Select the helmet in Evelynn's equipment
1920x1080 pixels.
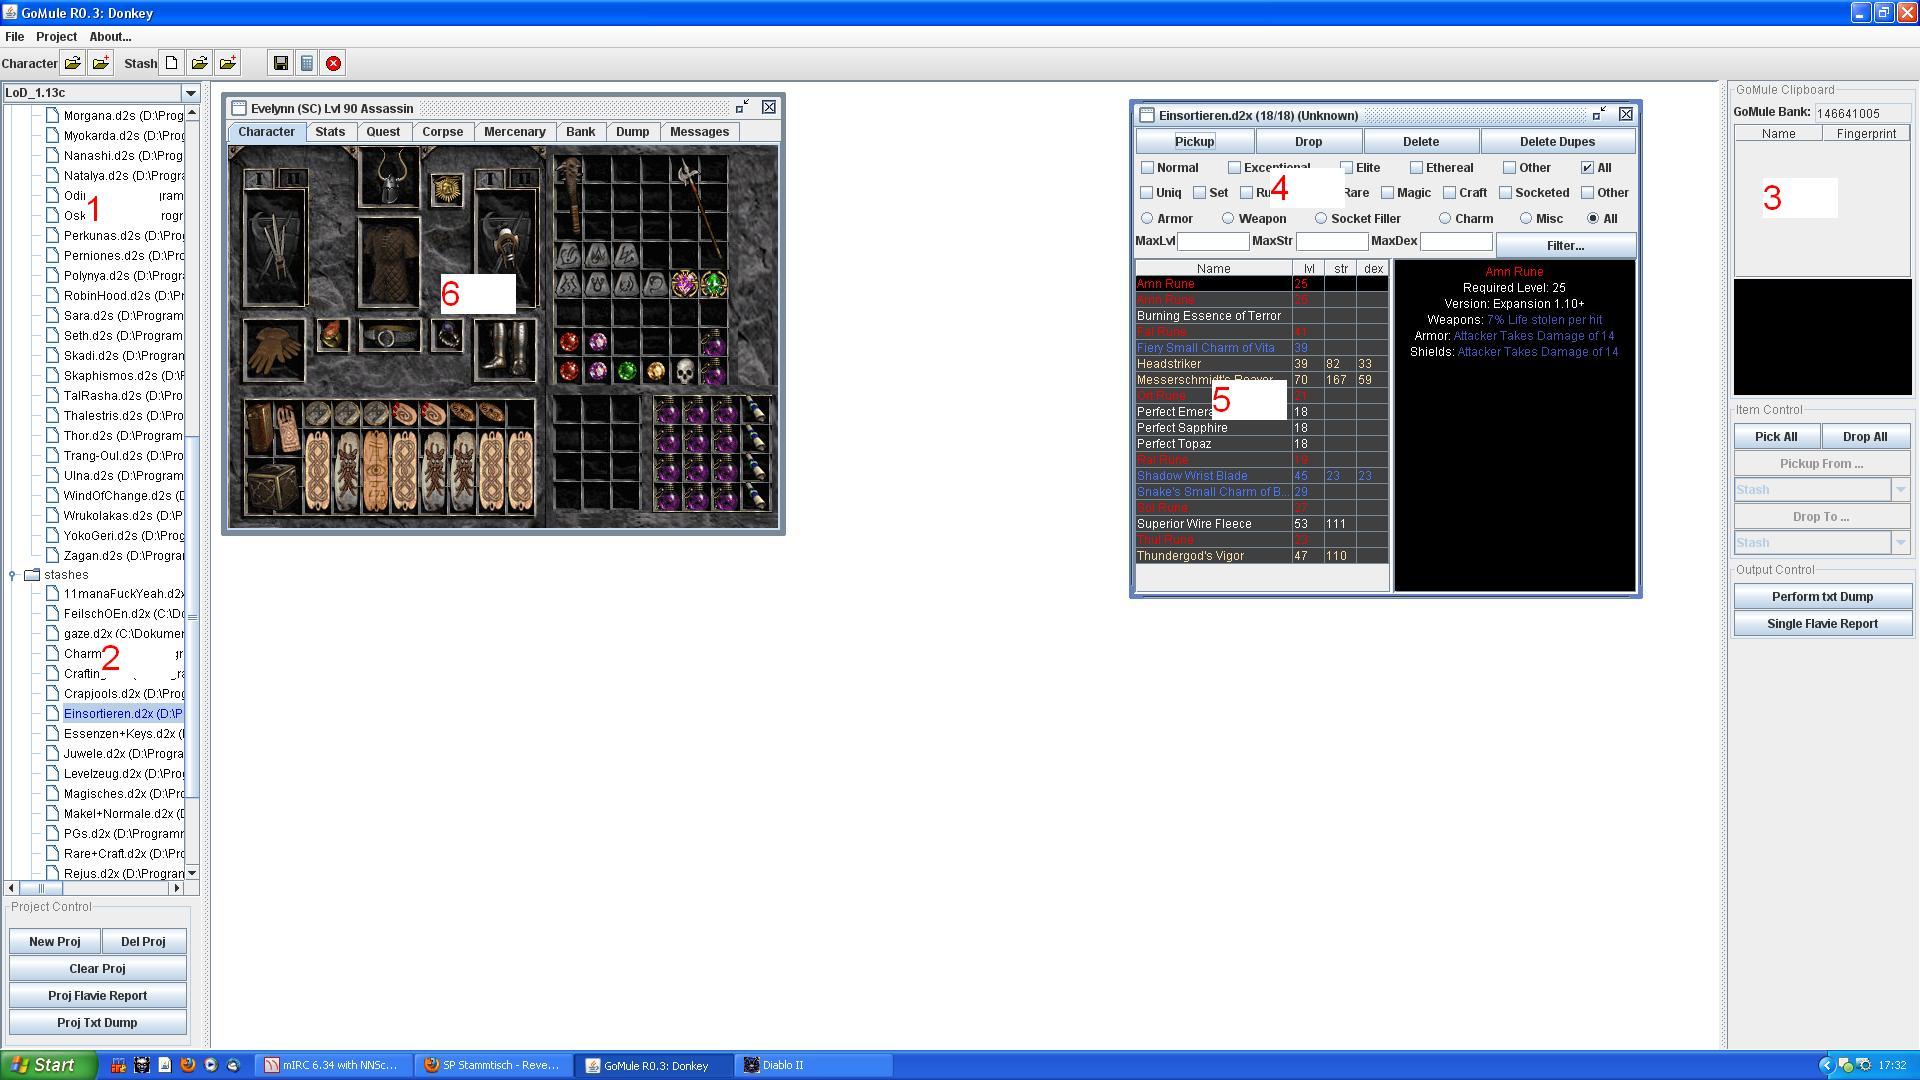point(389,177)
